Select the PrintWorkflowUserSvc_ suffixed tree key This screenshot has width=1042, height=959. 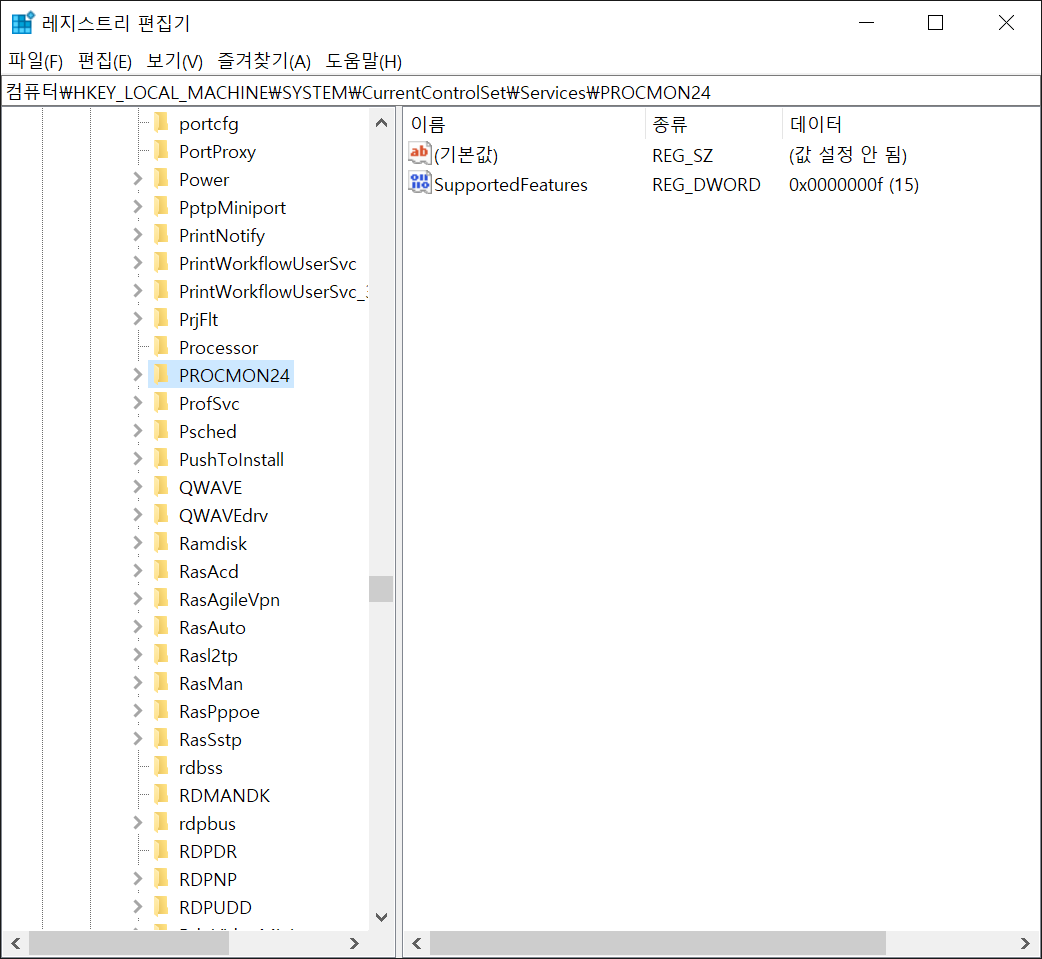pyautogui.click(x=273, y=291)
